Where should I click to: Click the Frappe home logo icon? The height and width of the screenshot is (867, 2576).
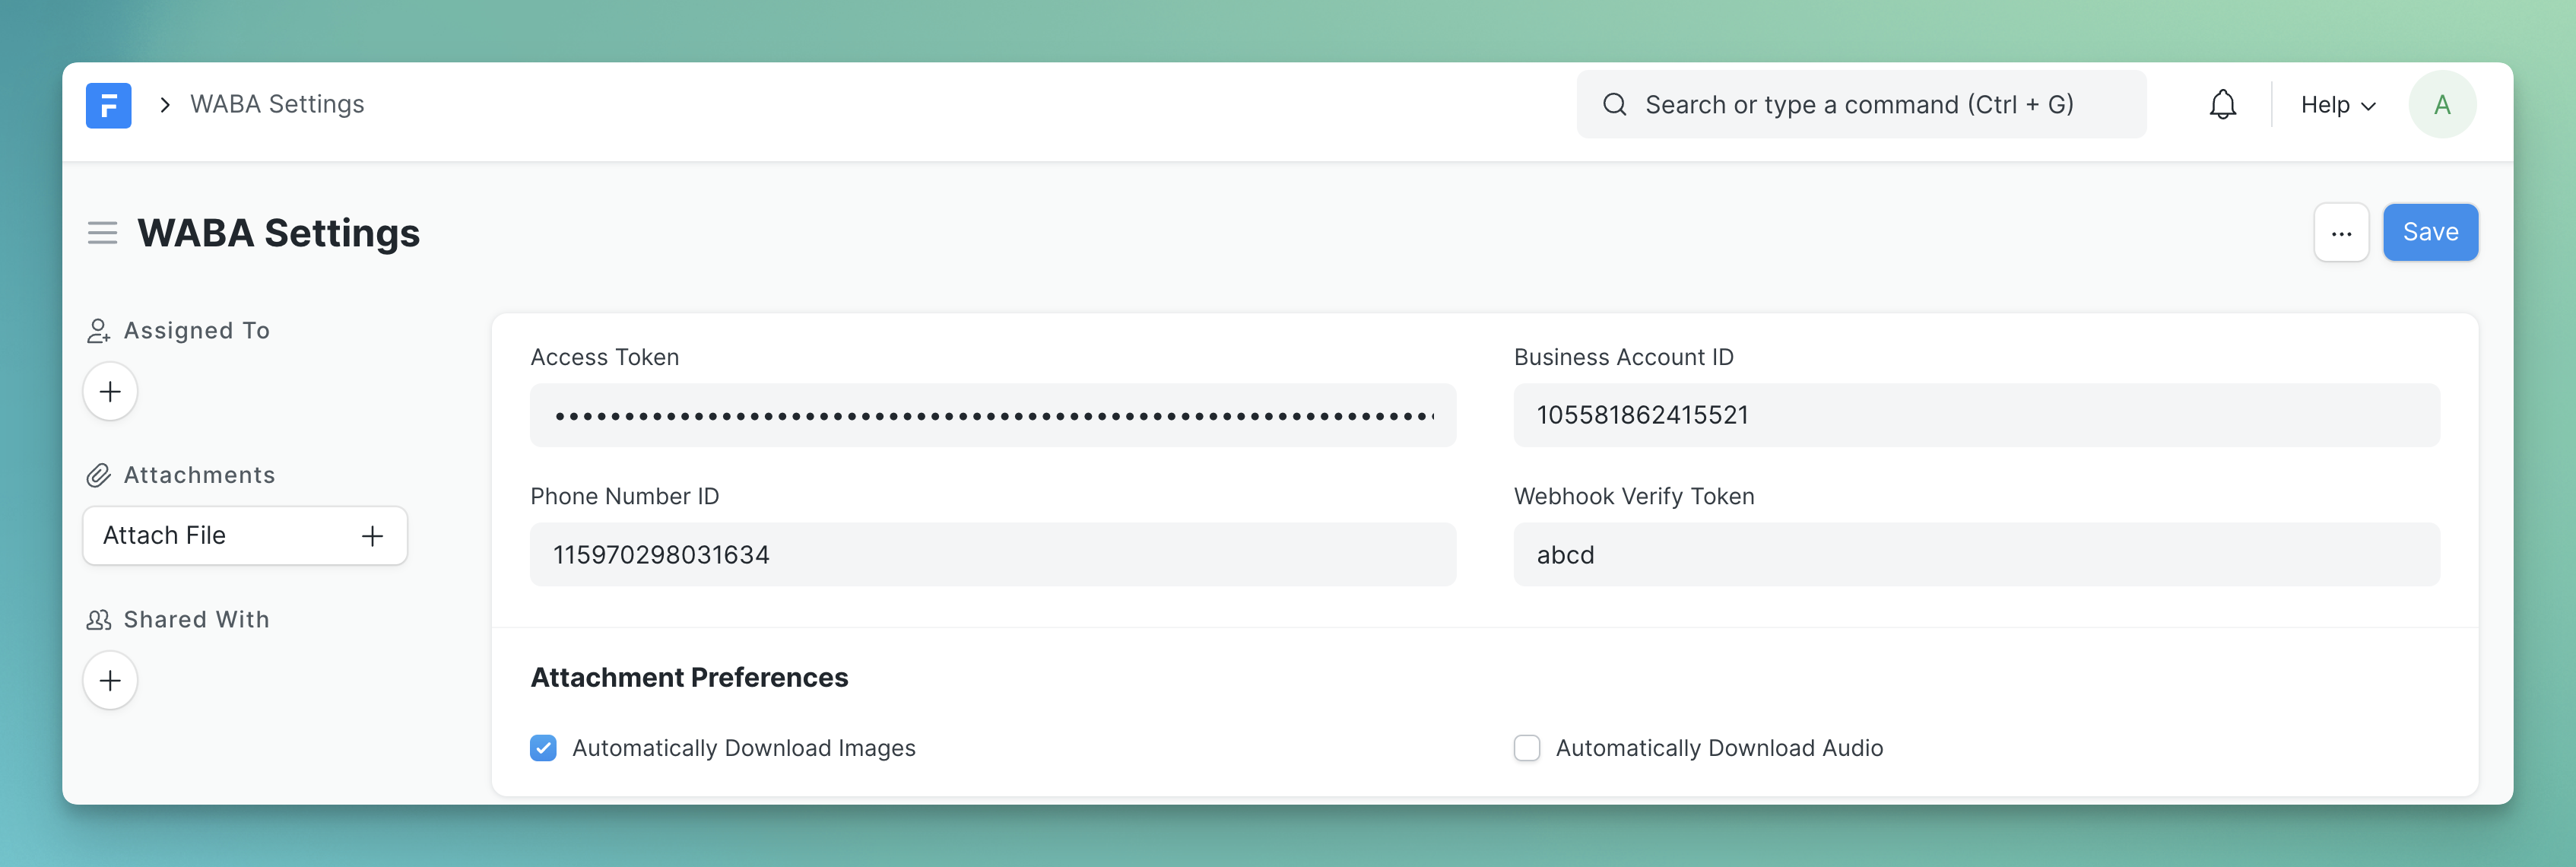(x=108, y=105)
